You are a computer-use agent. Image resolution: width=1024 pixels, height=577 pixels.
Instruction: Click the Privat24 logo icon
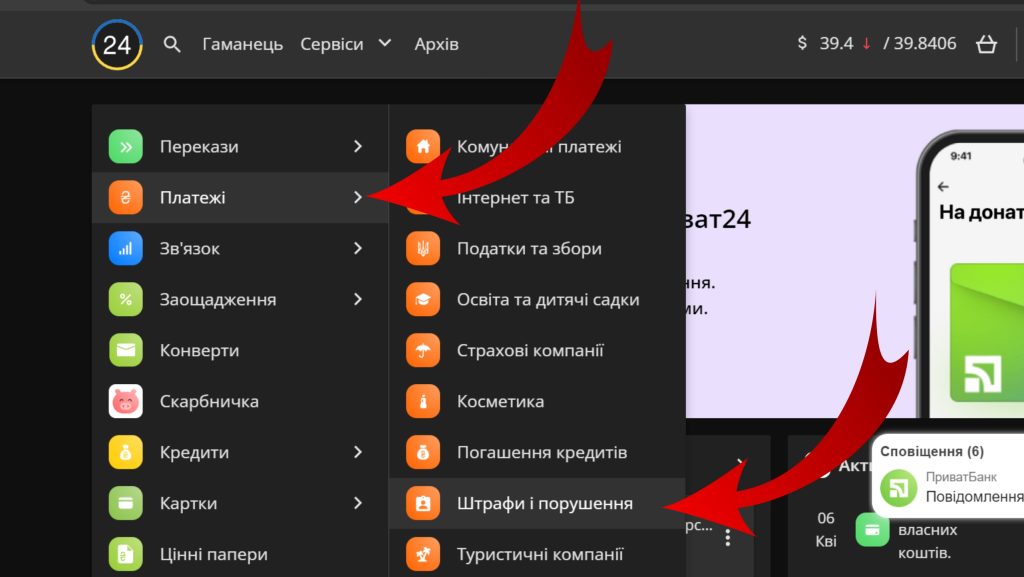(x=117, y=45)
